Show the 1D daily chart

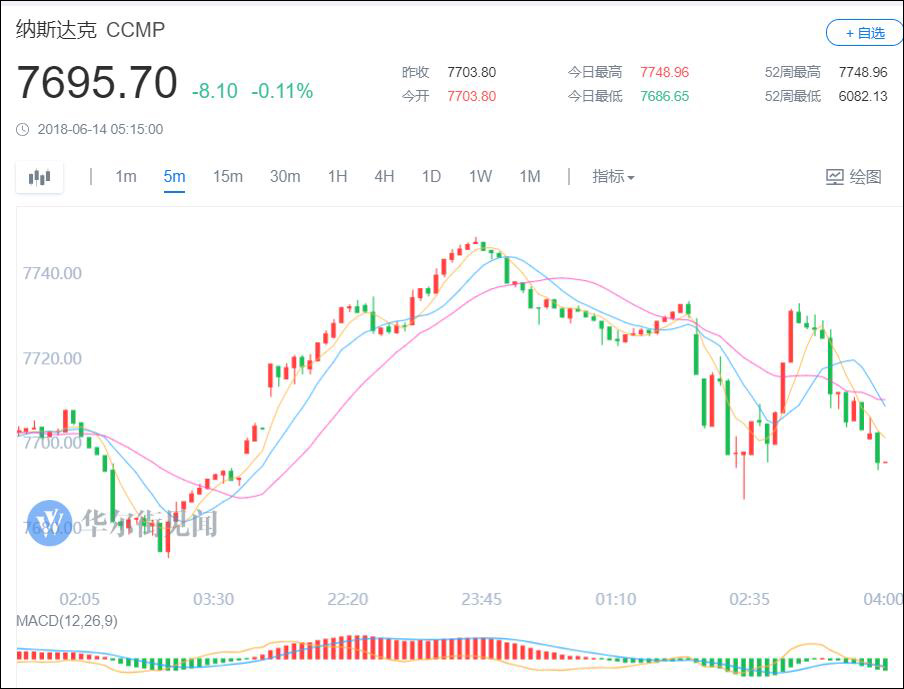pyautogui.click(x=431, y=177)
